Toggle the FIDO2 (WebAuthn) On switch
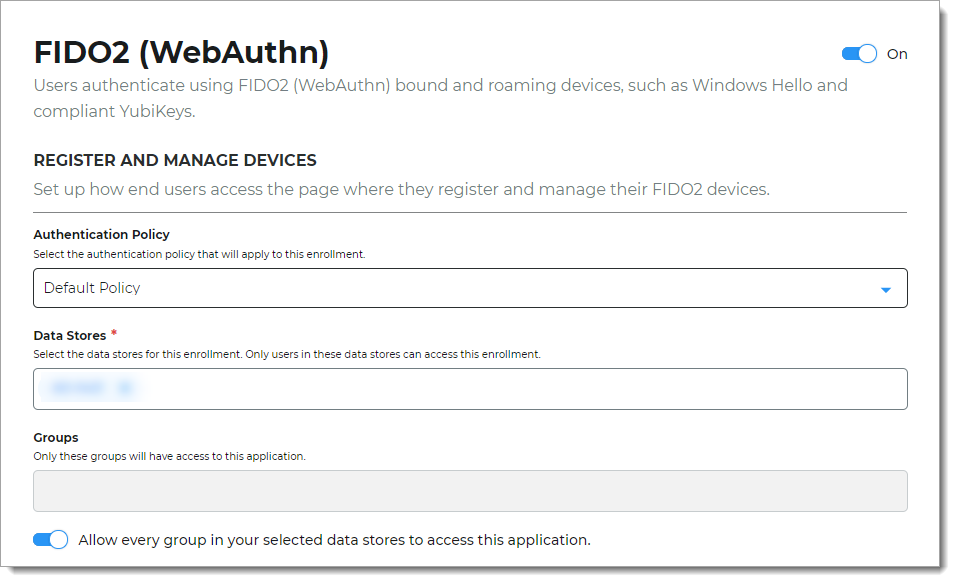The image size is (955, 582). click(859, 54)
